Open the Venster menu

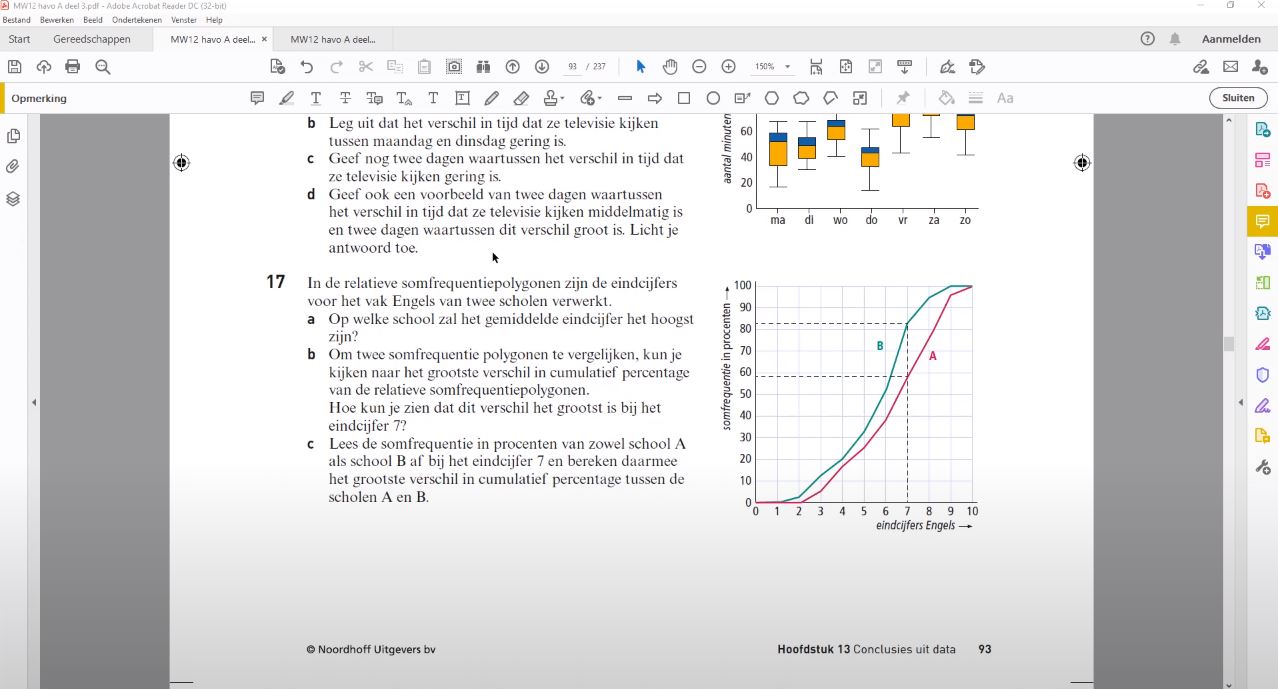pos(184,20)
